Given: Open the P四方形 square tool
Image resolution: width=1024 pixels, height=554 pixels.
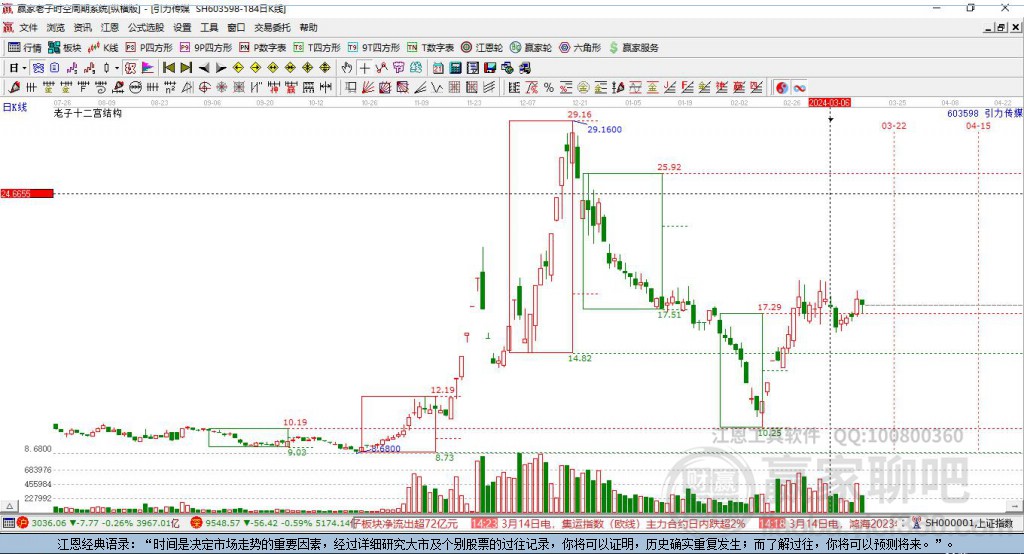Looking at the screenshot, I should point(149,48).
